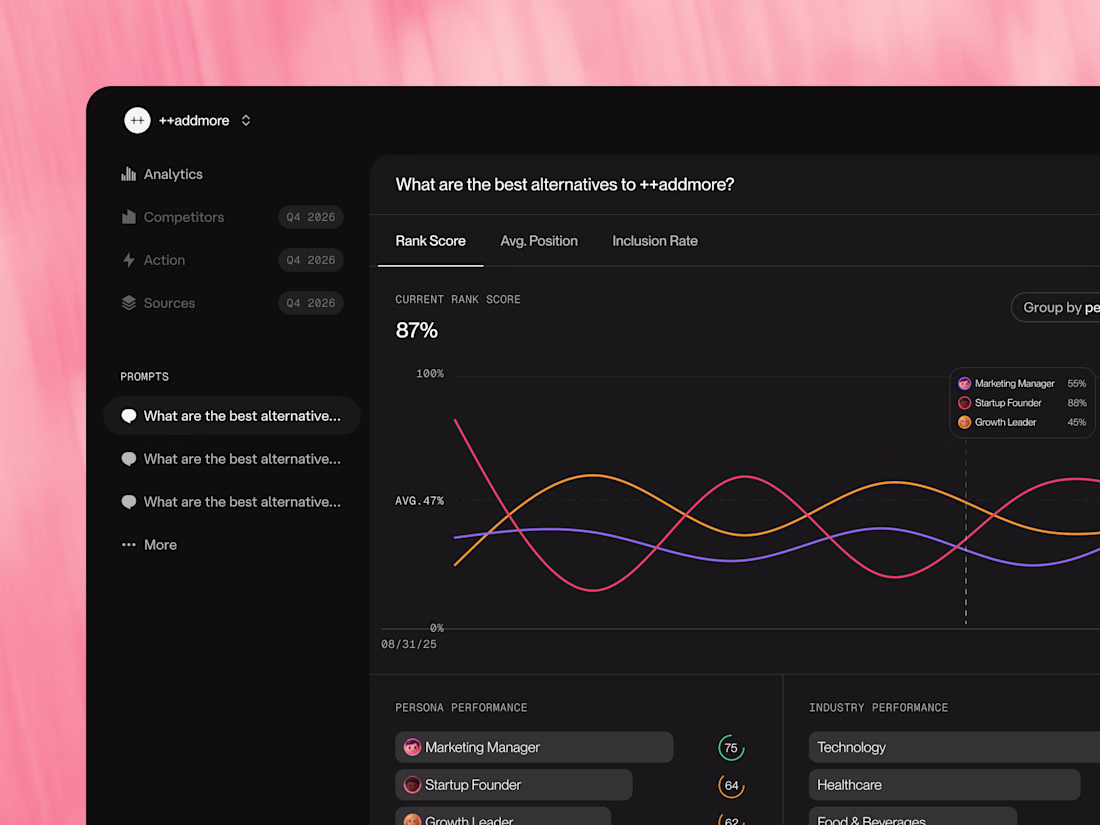Screen dimensions: 1100x825
Task: Click the three-dots More icon
Action: (x=128, y=545)
